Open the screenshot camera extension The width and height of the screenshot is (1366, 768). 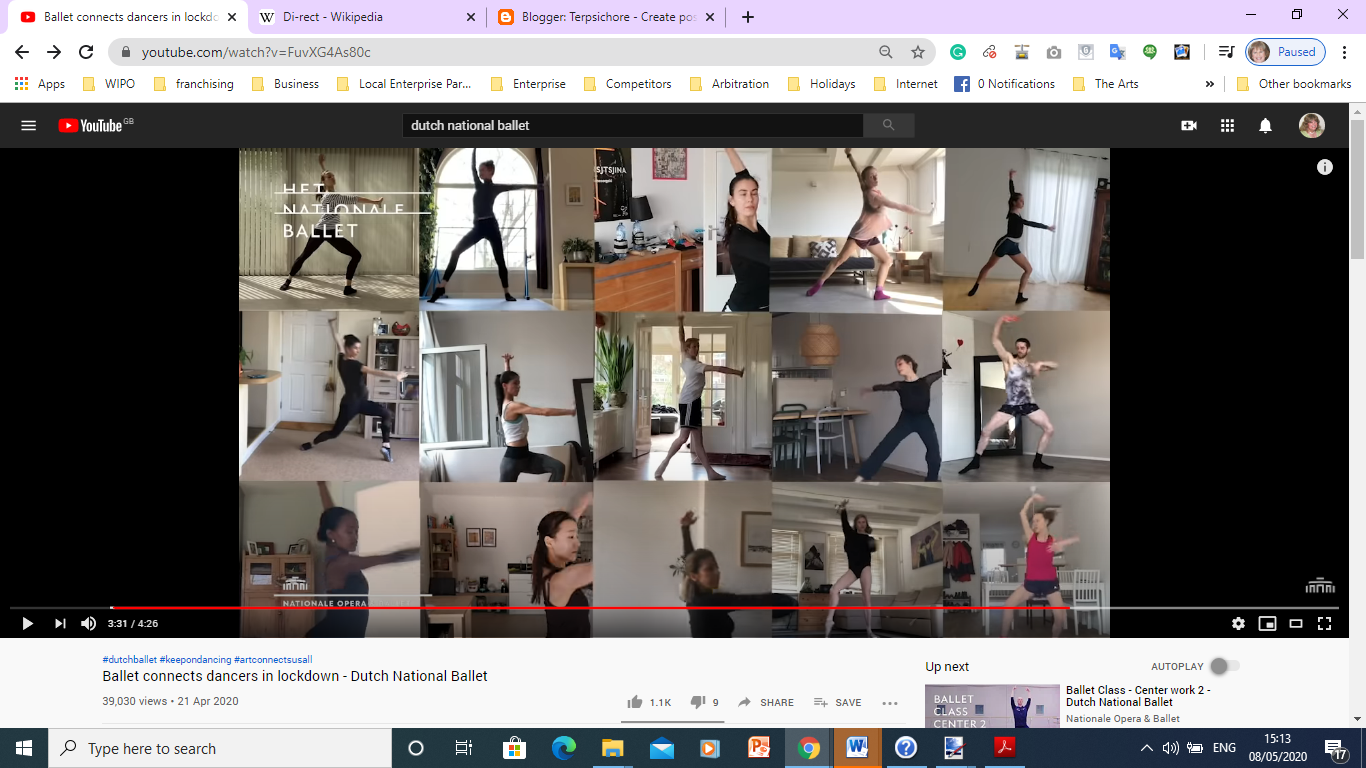[1054, 52]
